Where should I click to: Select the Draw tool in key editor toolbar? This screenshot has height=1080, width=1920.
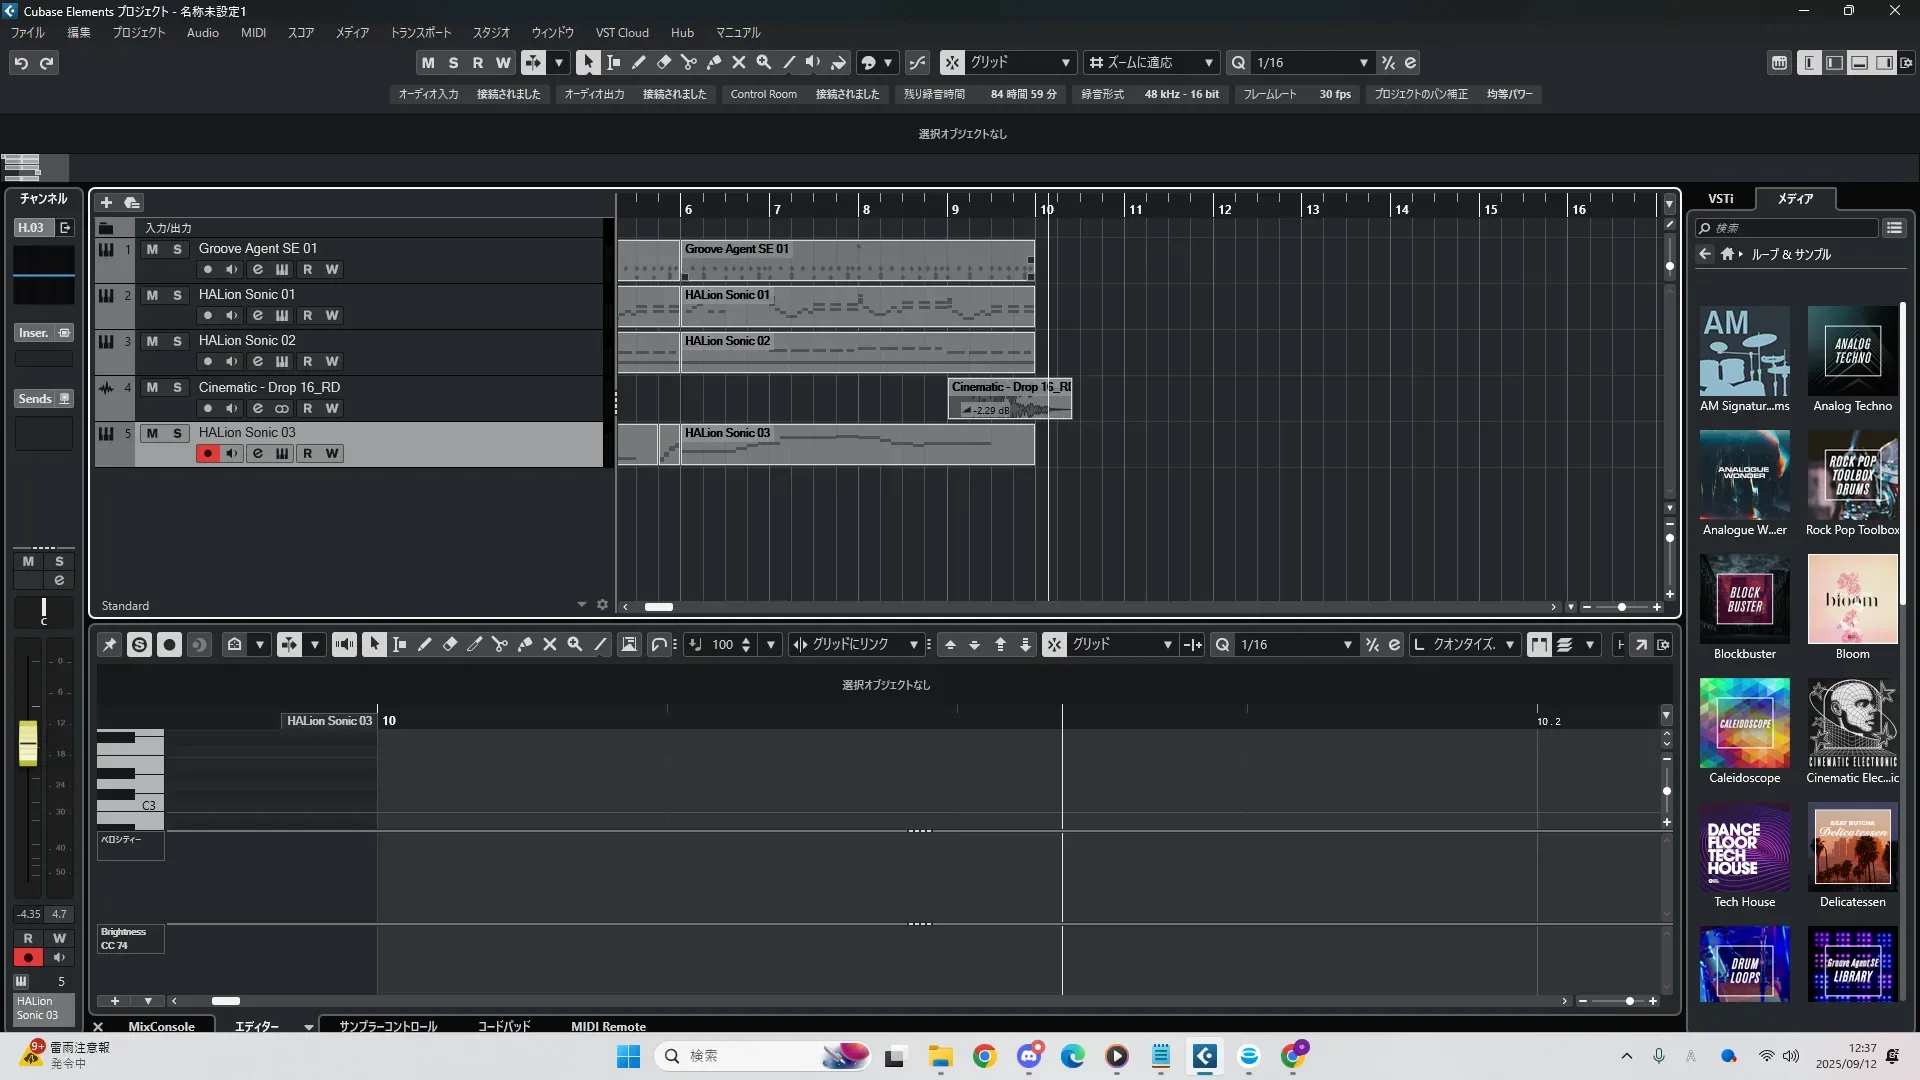[x=425, y=644]
